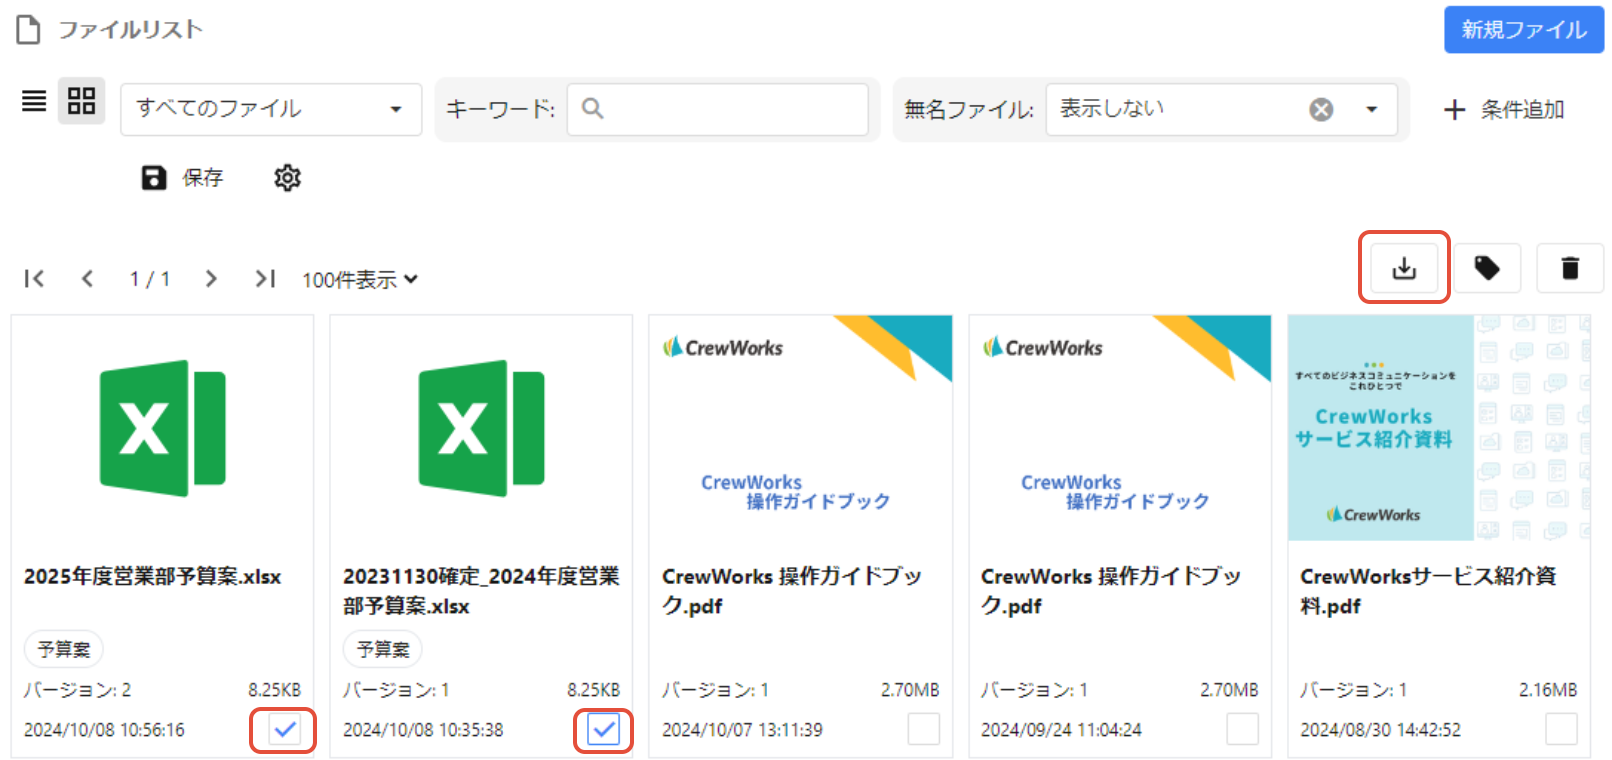Go to first page icon
The height and width of the screenshot is (760, 1612).
coord(34,279)
